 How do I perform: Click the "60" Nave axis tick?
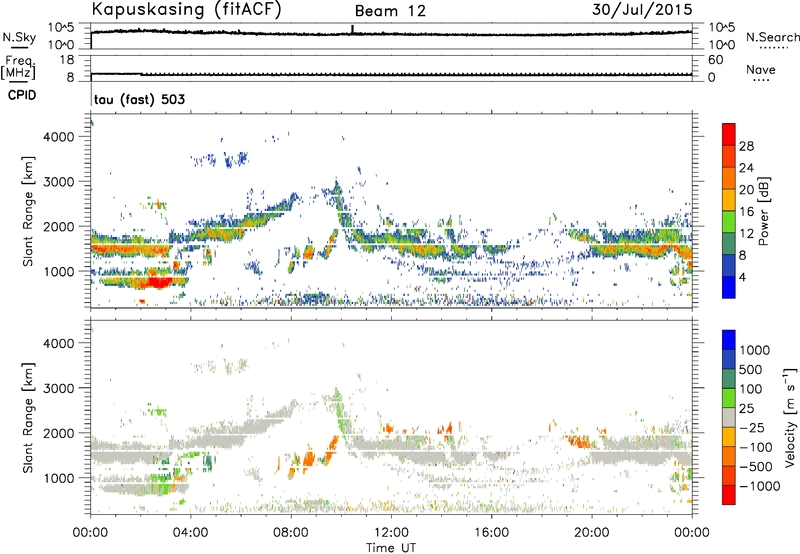click(715, 60)
